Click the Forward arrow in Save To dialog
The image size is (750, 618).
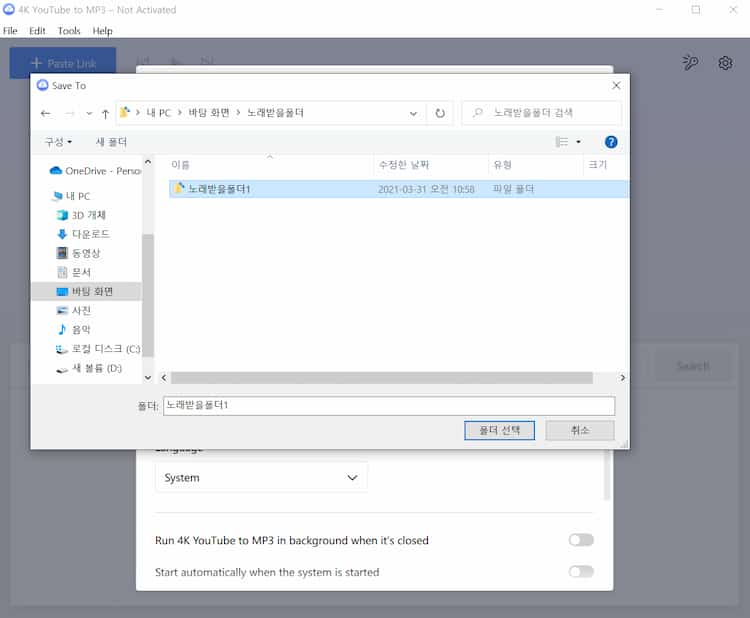[x=69, y=113]
